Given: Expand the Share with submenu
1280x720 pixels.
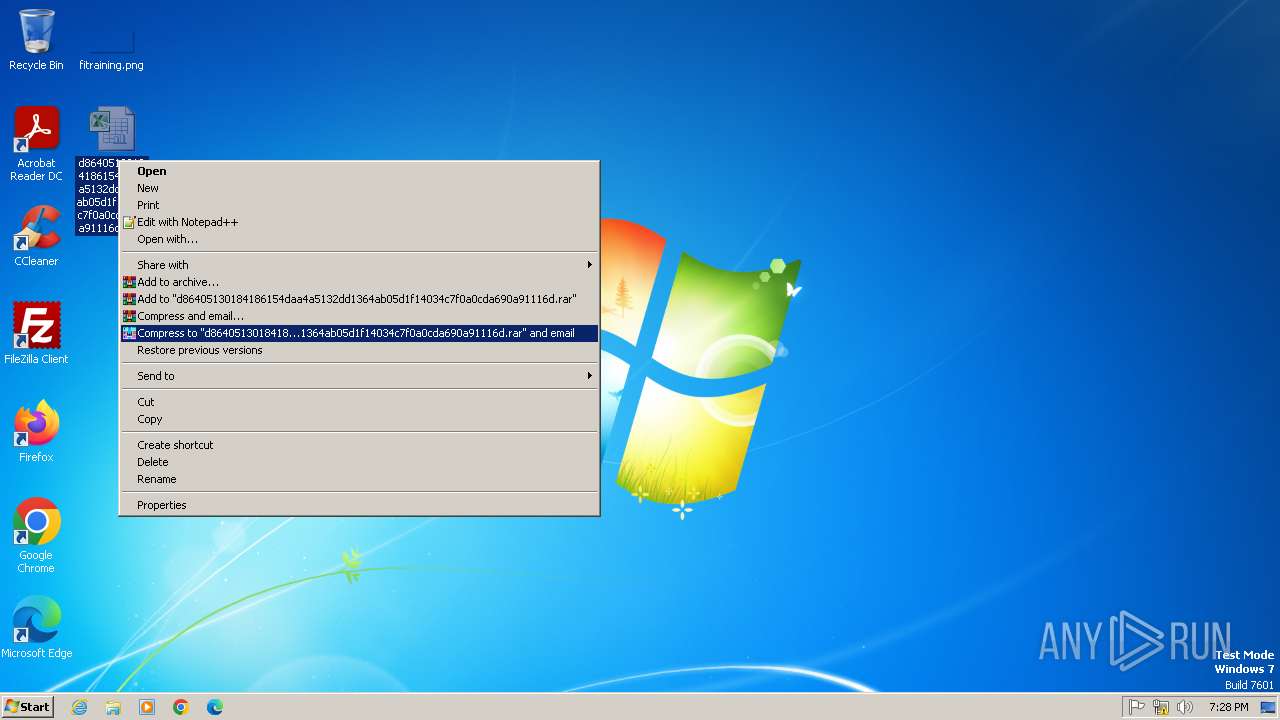Looking at the screenshot, I should [x=359, y=265].
